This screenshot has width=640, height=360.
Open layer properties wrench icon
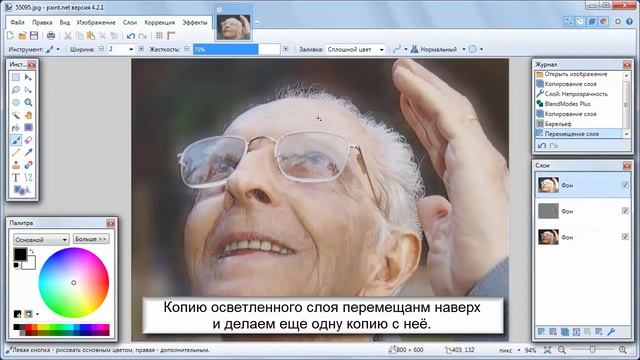tap(611, 332)
